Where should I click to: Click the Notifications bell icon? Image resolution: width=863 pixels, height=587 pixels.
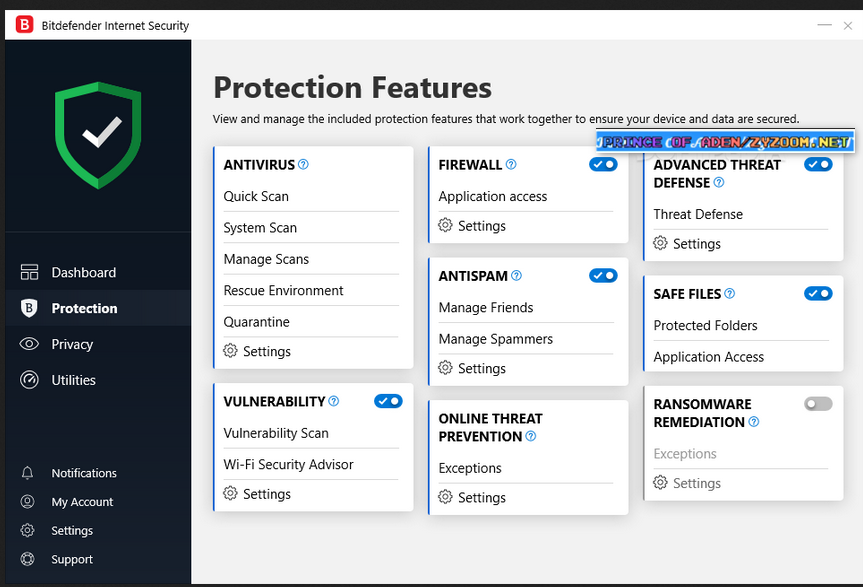[x=28, y=473]
